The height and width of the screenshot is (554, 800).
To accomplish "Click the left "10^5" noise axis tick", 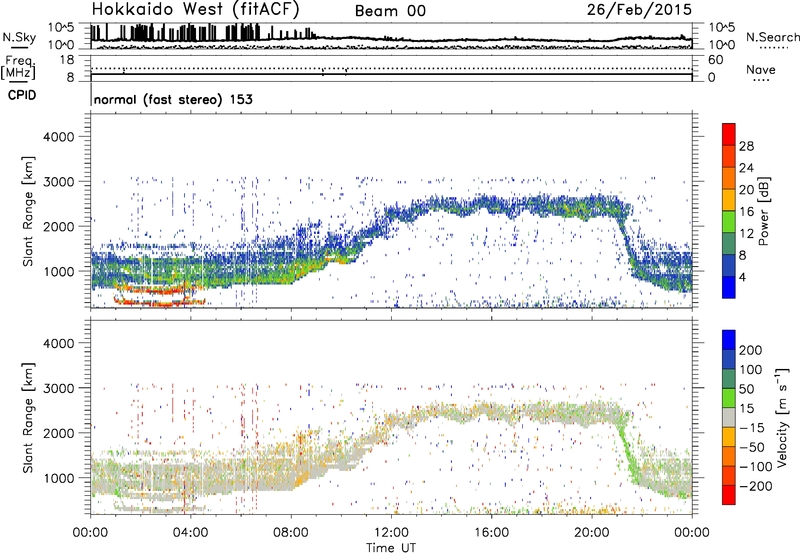I will [61, 27].
